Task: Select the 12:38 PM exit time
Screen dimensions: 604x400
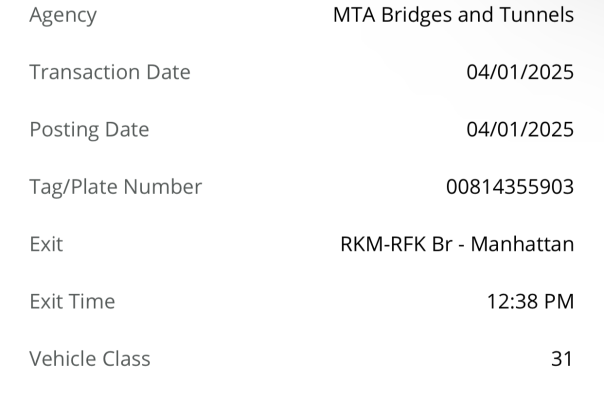Action: click(530, 301)
